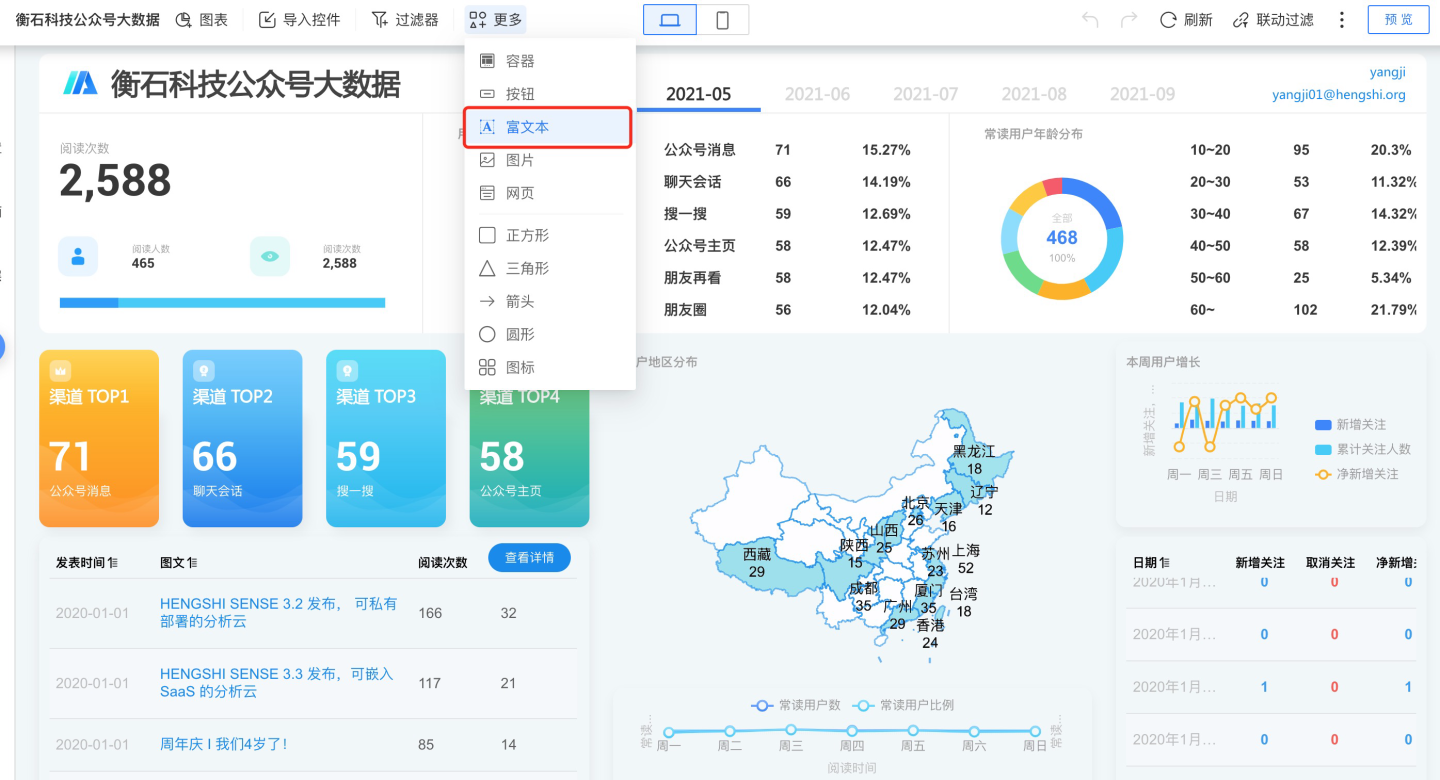
Task: Click the undo arrow icon
Action: [1090, 20]
